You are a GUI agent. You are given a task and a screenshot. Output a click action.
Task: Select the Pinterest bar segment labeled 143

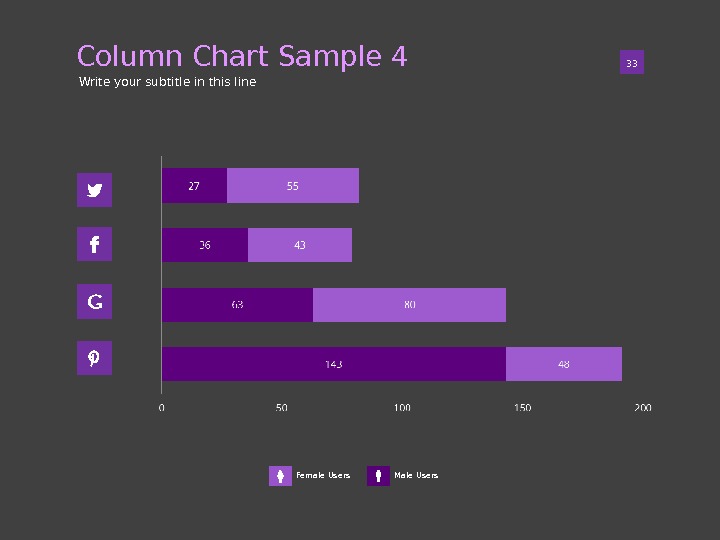coord(333,364)
